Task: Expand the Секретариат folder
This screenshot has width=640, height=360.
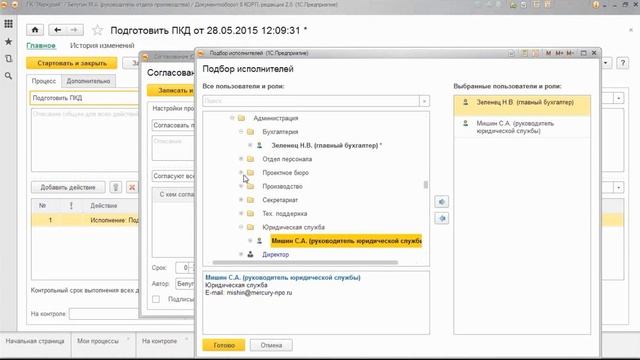Action: point(241,200)
